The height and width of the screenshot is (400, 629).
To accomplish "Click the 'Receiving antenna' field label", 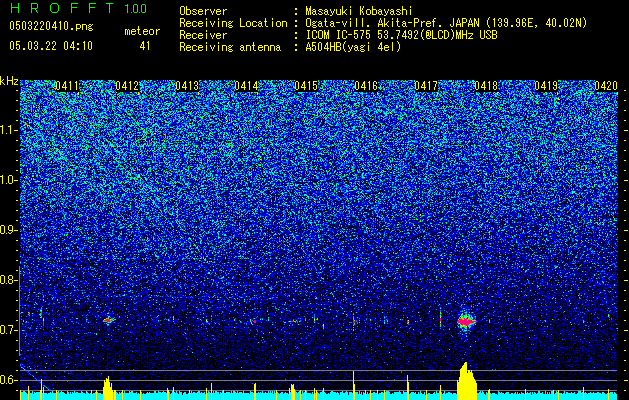I will [230, 47].
